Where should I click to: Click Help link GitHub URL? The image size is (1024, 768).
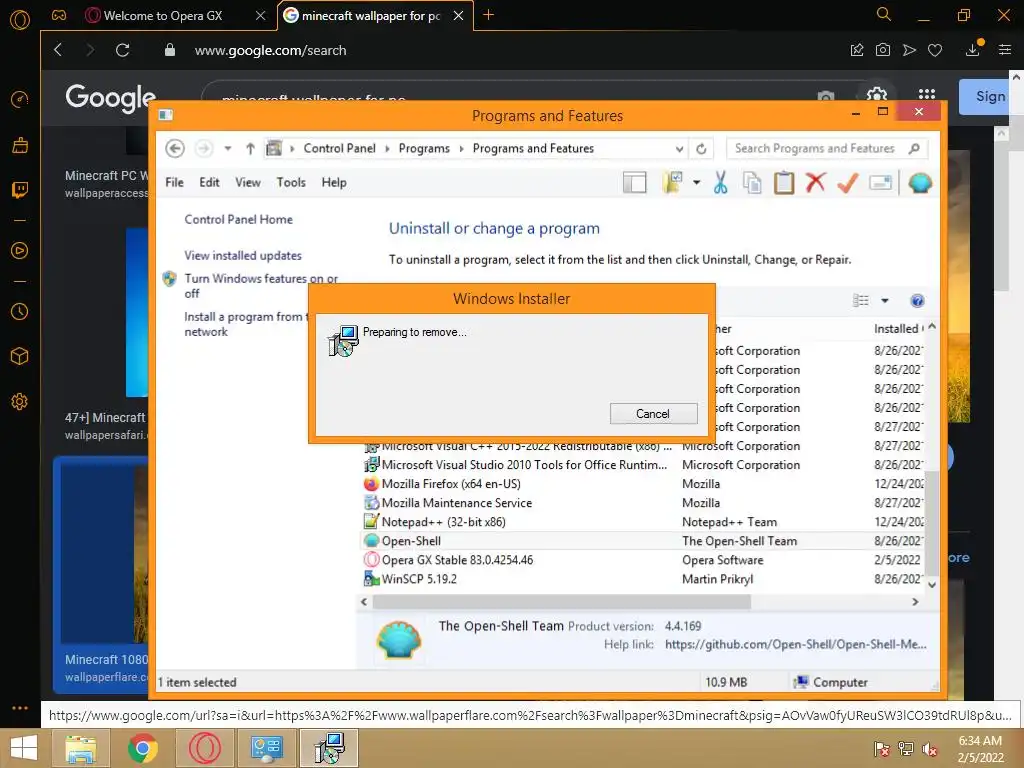[x=795, y=645]
